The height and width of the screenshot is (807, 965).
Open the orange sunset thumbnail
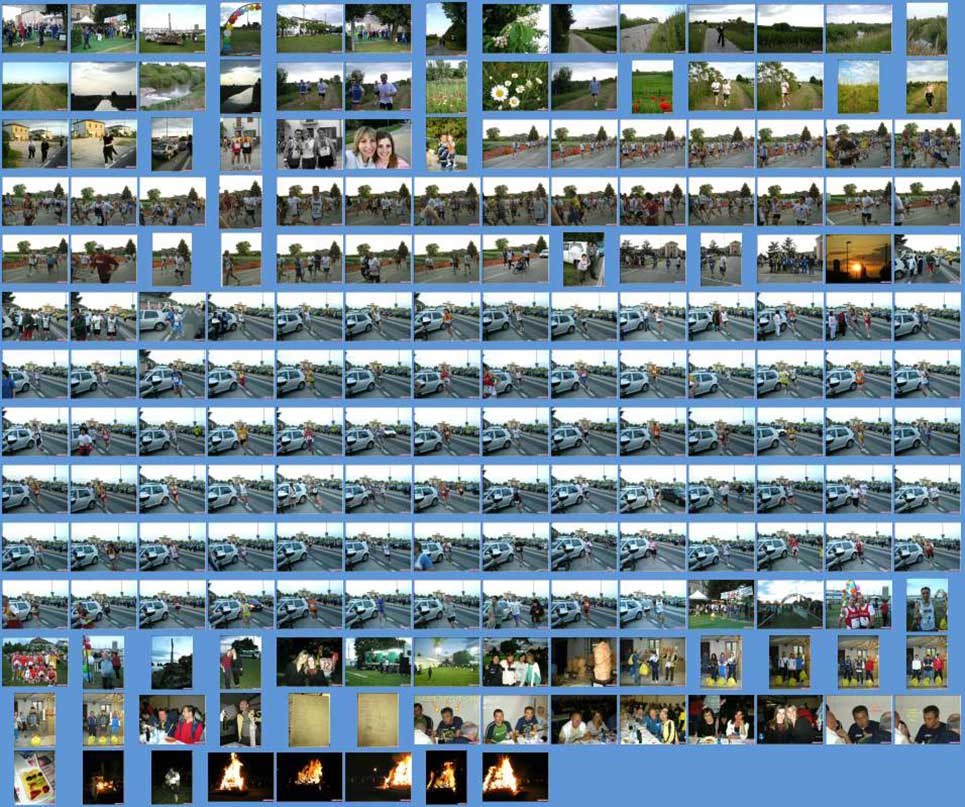[858, 259]
